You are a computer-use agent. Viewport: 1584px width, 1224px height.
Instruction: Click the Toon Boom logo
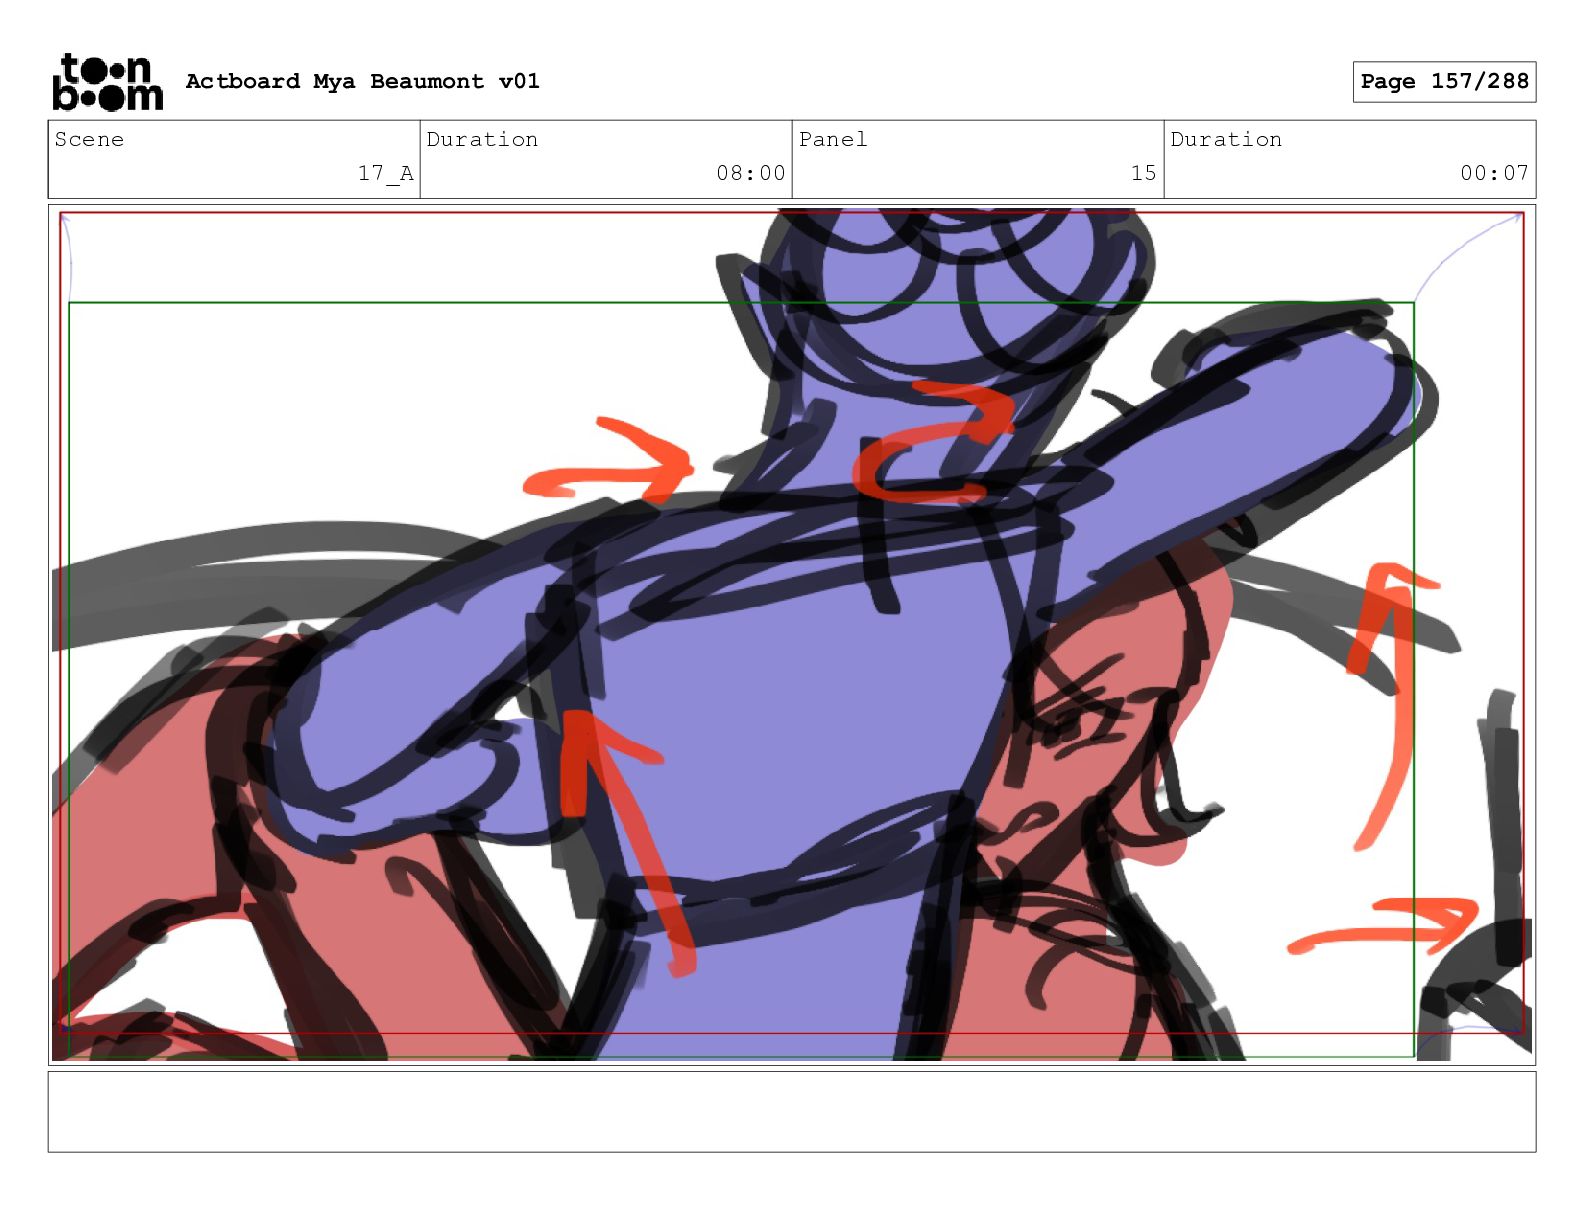click(x=107, y=82)
